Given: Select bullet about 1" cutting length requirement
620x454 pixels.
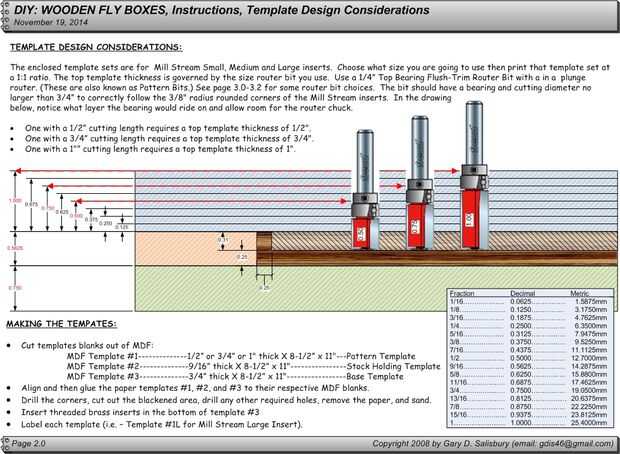Looking at the screenshot, I should point(160,149).
